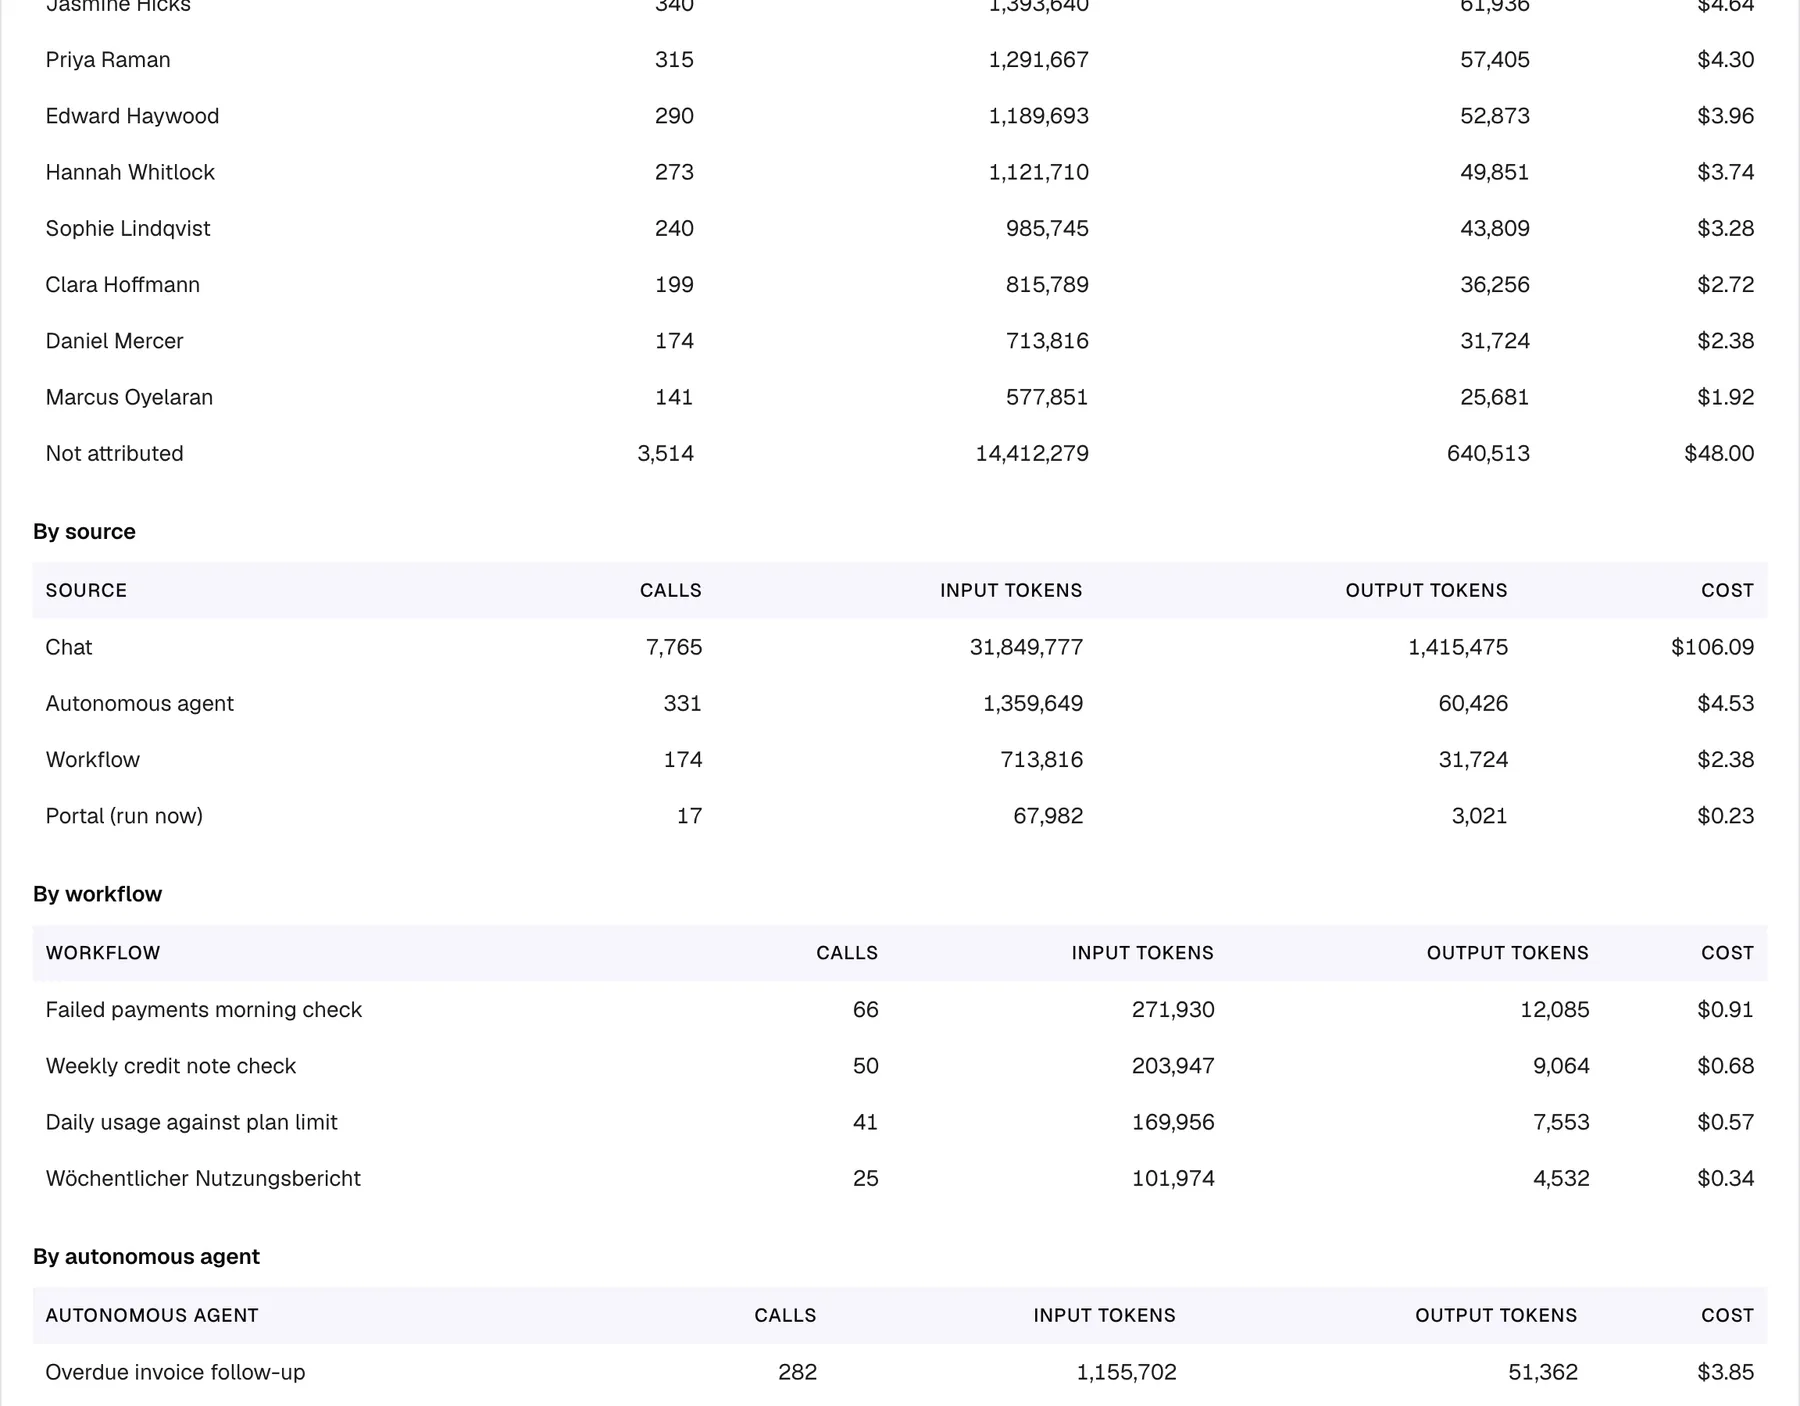Click the 'WORKFLOW' column header
1800x1406 pixels.
click(x=103, y=953)
